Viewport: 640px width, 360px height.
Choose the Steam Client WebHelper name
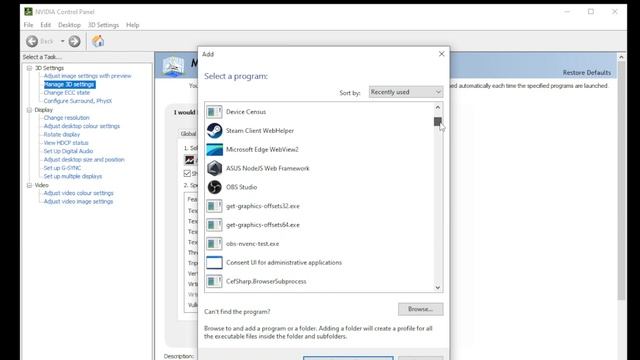click(260, 131)
